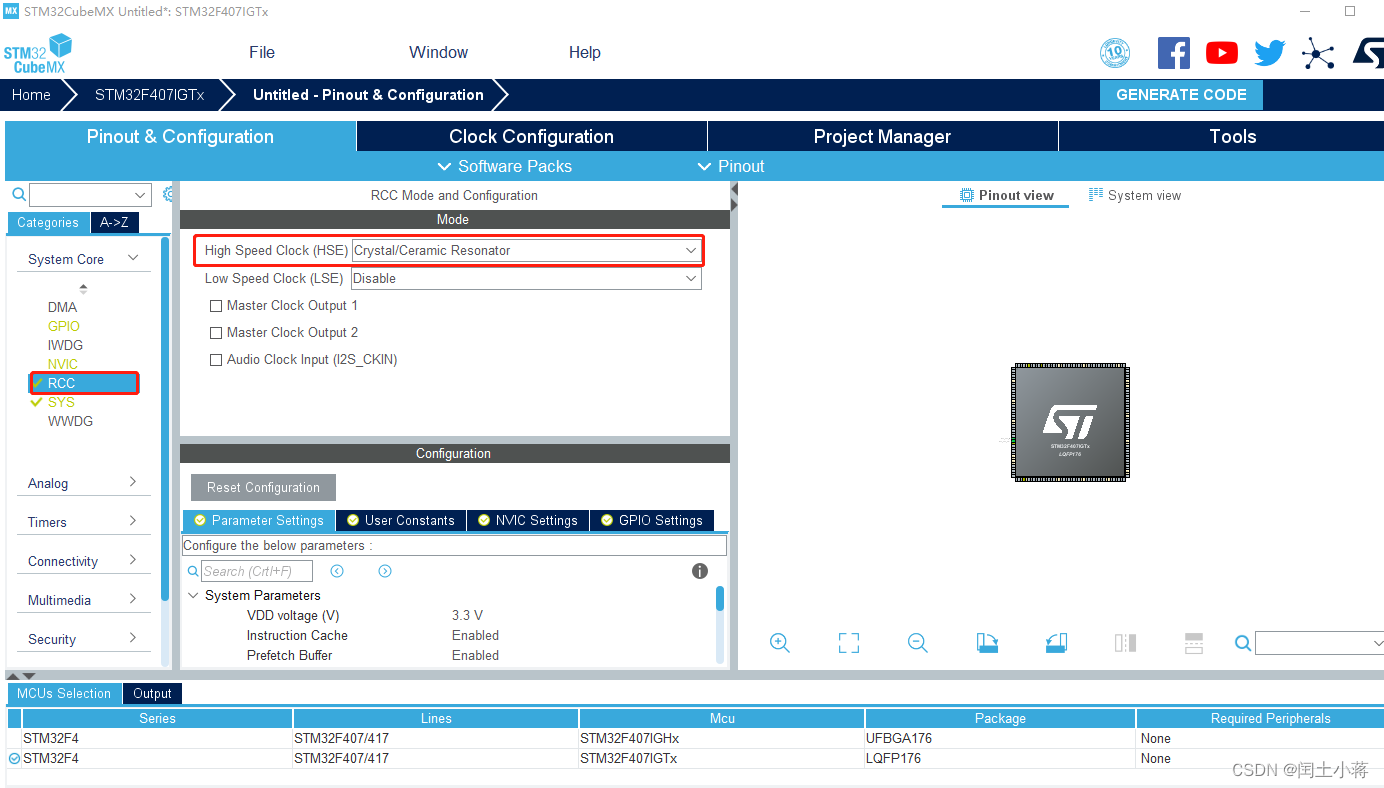Click the STM32F407IGTx breadcrumb
The width and height of the screenshot is (1384, 788).
coord(149,95)
